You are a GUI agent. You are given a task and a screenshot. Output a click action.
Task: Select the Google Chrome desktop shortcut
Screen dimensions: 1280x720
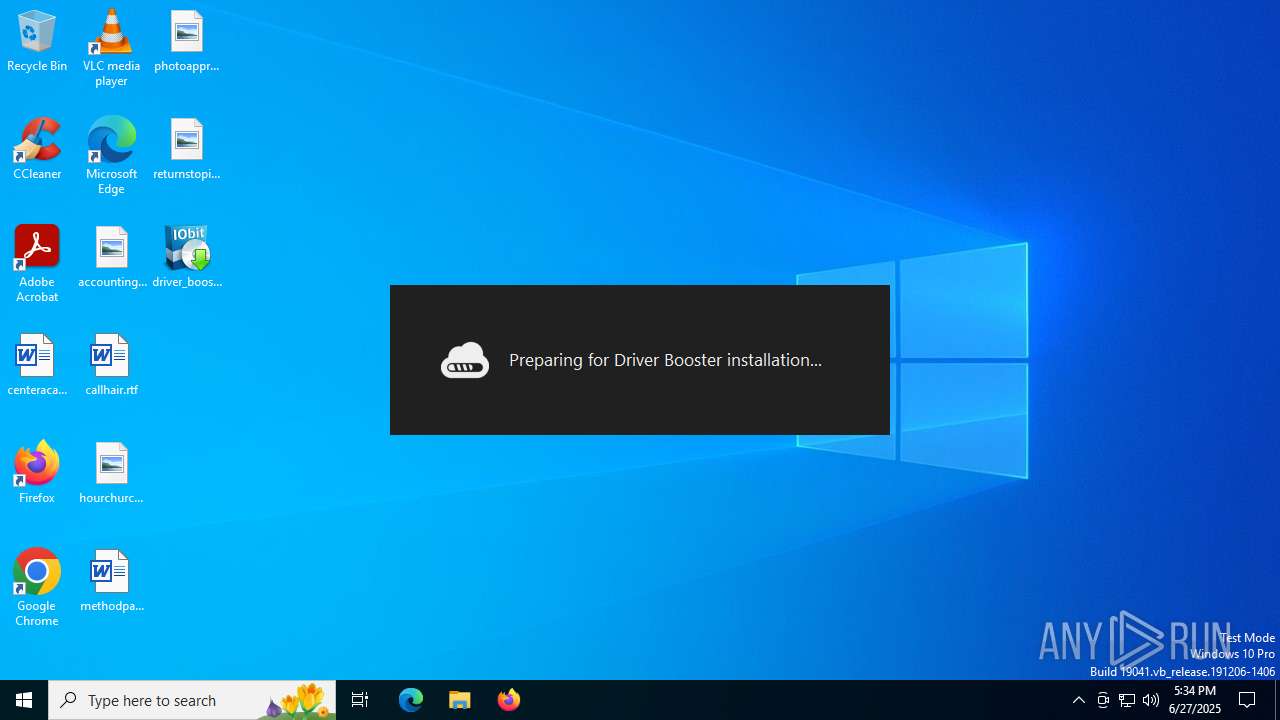37,588
